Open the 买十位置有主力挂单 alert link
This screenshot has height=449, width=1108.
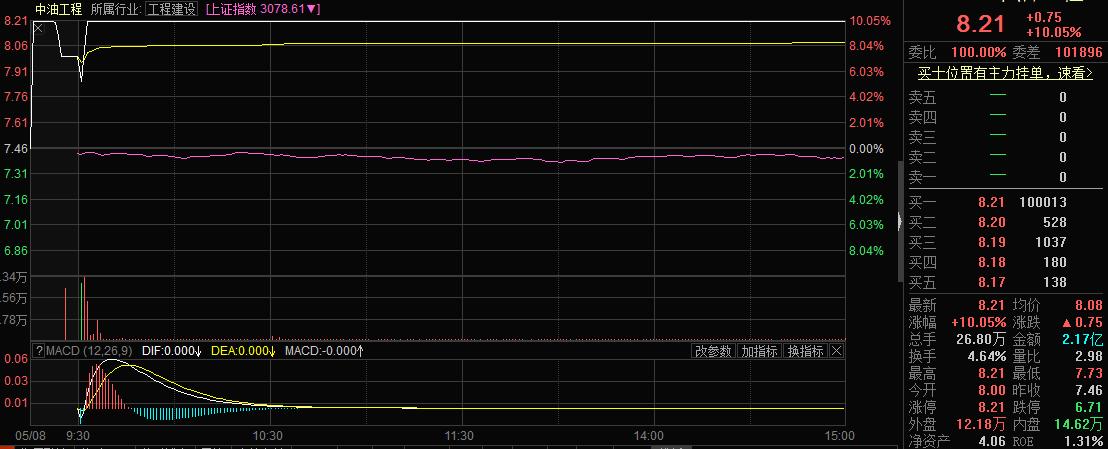point(1003,73)
